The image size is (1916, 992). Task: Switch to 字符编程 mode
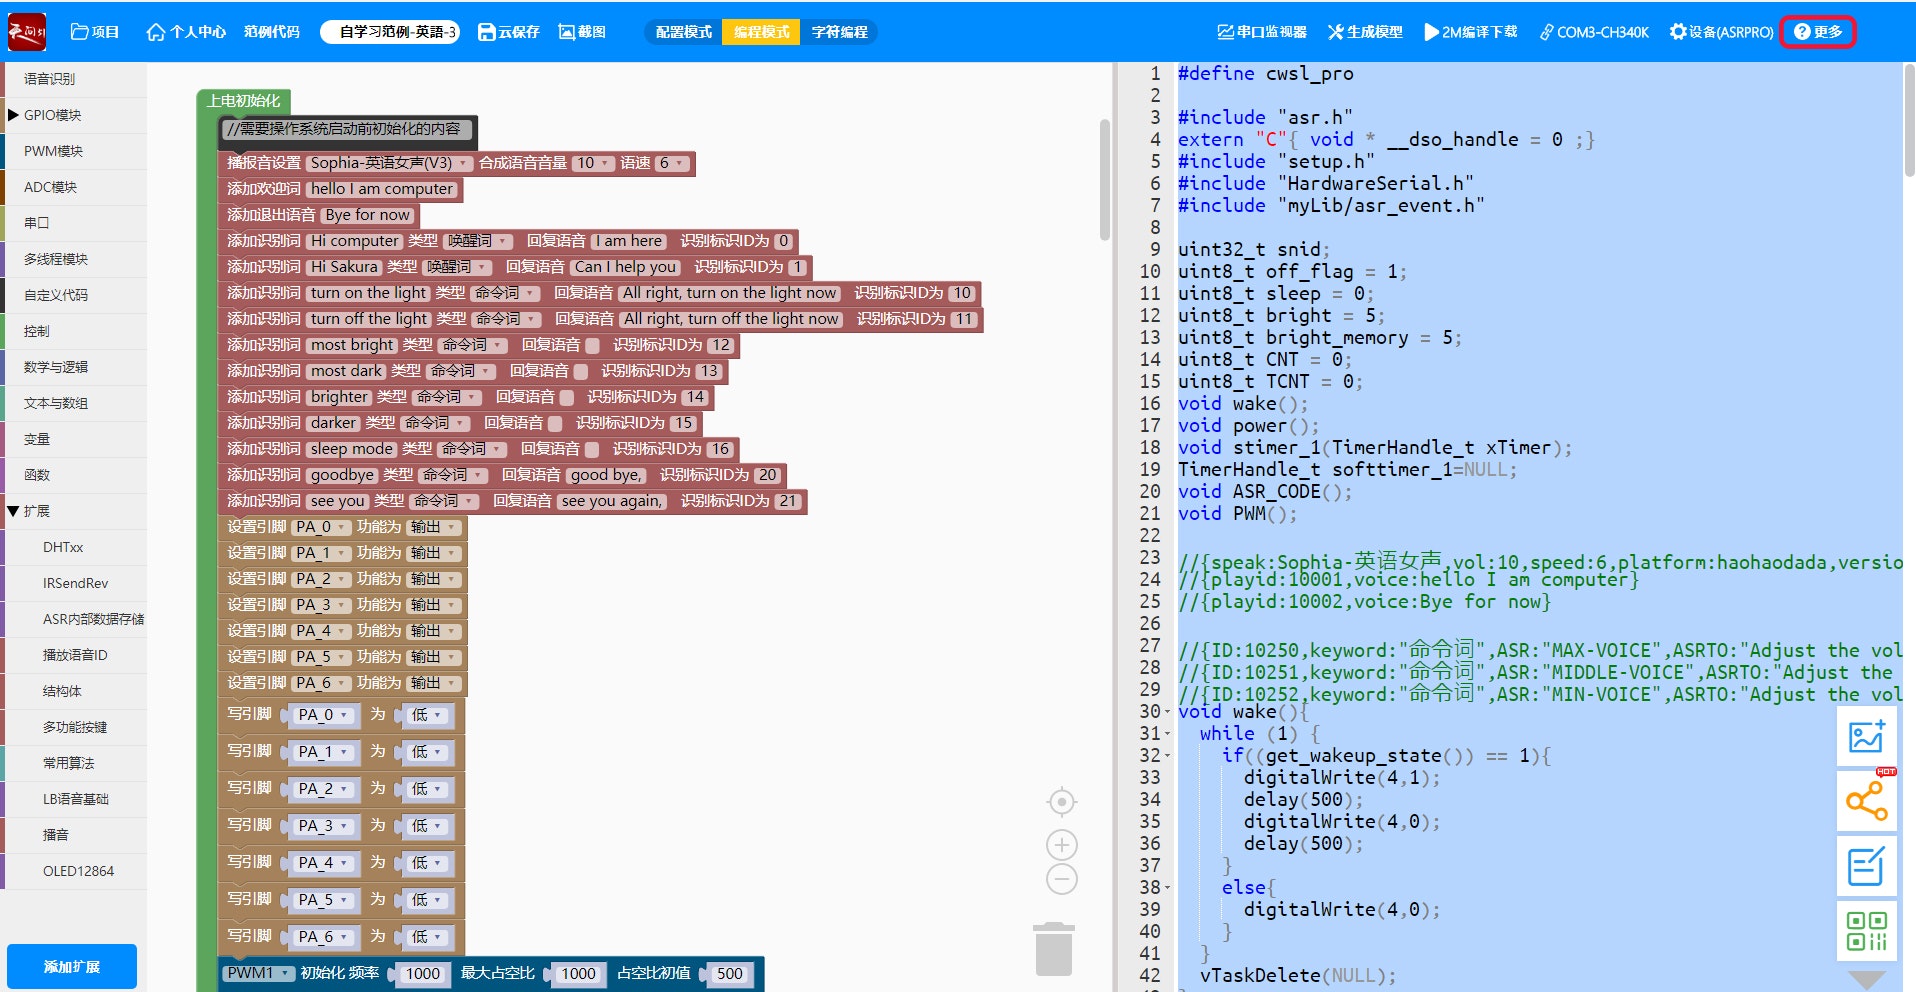coord(840,32)
